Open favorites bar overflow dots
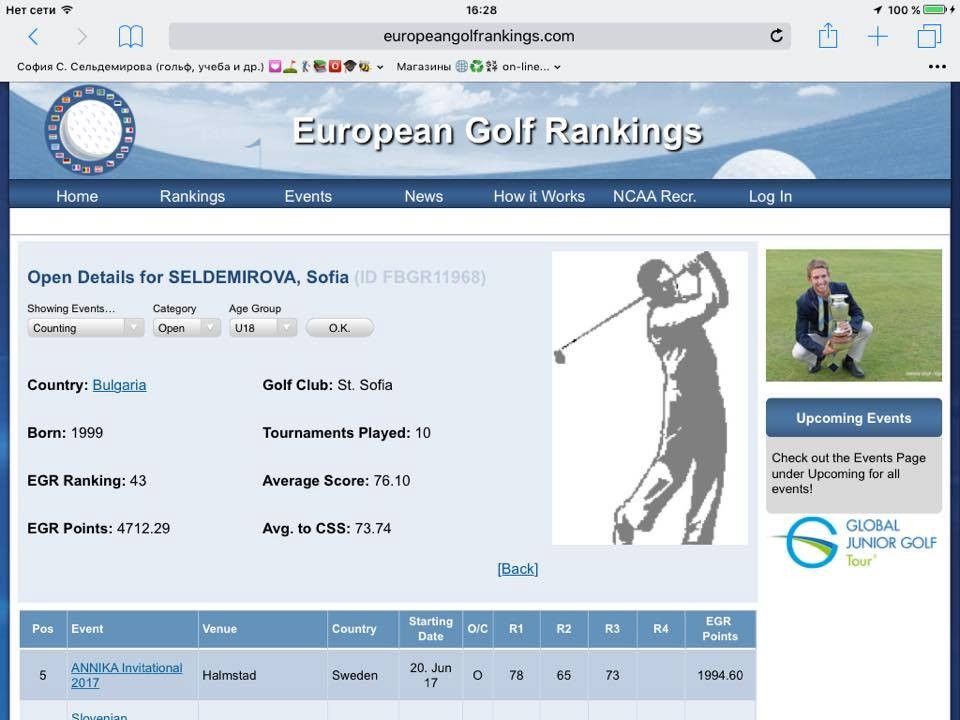960x720 pixels. click(x=937, y=67)
